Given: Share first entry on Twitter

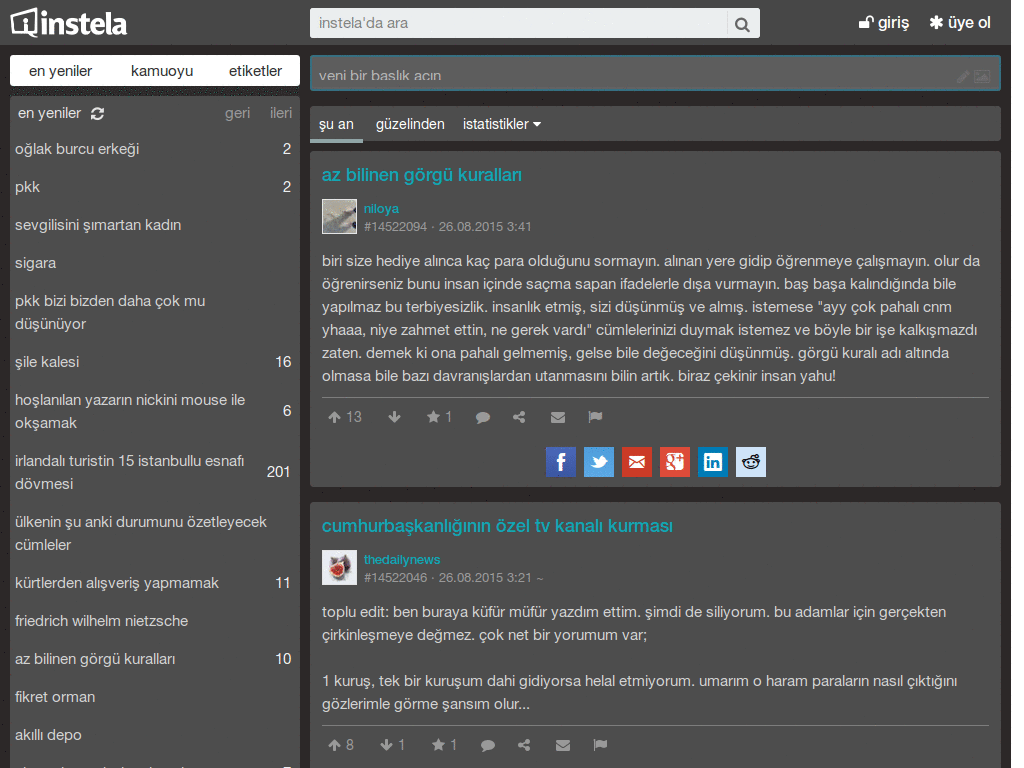Looking at the screenshot, I should coord(599,461).
